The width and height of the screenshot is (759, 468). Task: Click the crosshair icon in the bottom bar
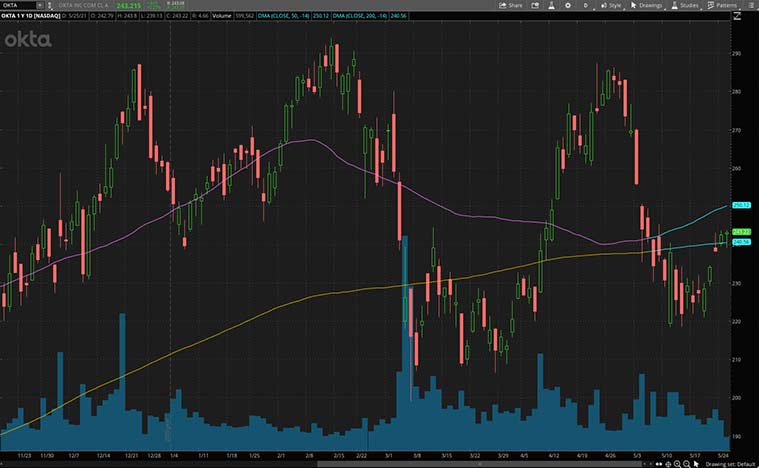[x=668, y=464]
